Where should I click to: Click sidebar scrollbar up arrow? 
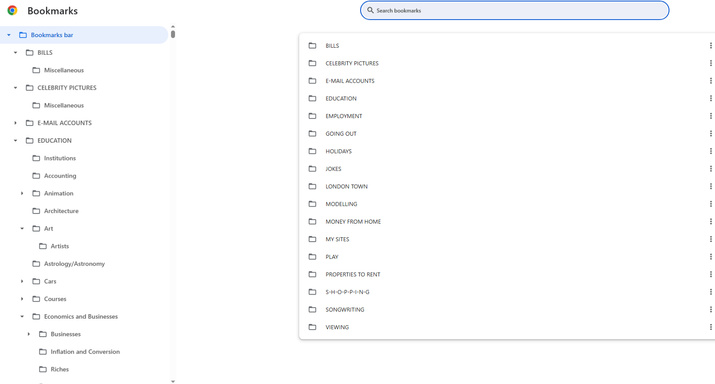pyautogui.click(x=173, y=26)
